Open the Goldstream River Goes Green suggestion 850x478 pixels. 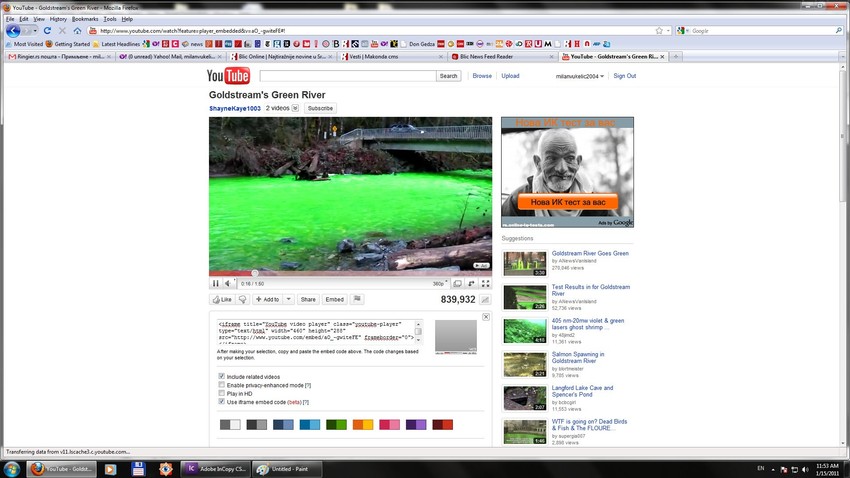click(x=590, y=253)
